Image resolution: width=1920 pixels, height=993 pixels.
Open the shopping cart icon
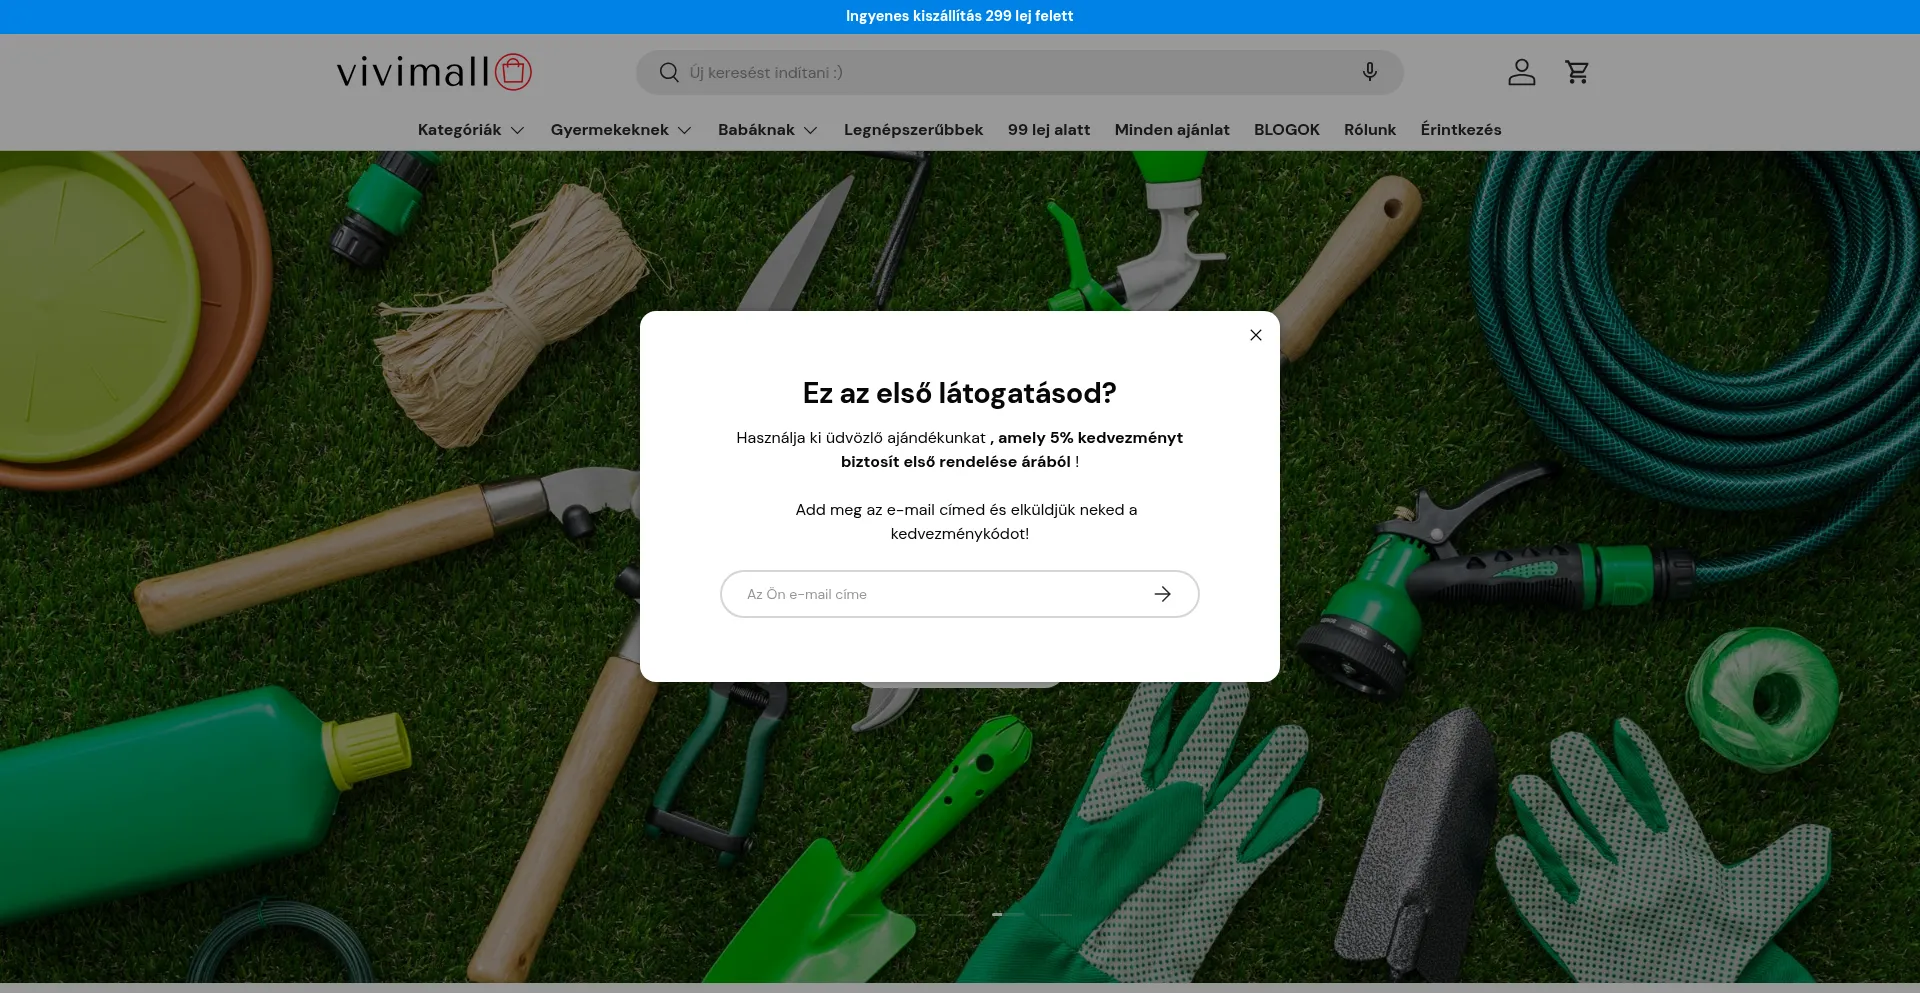(1577, 72)
